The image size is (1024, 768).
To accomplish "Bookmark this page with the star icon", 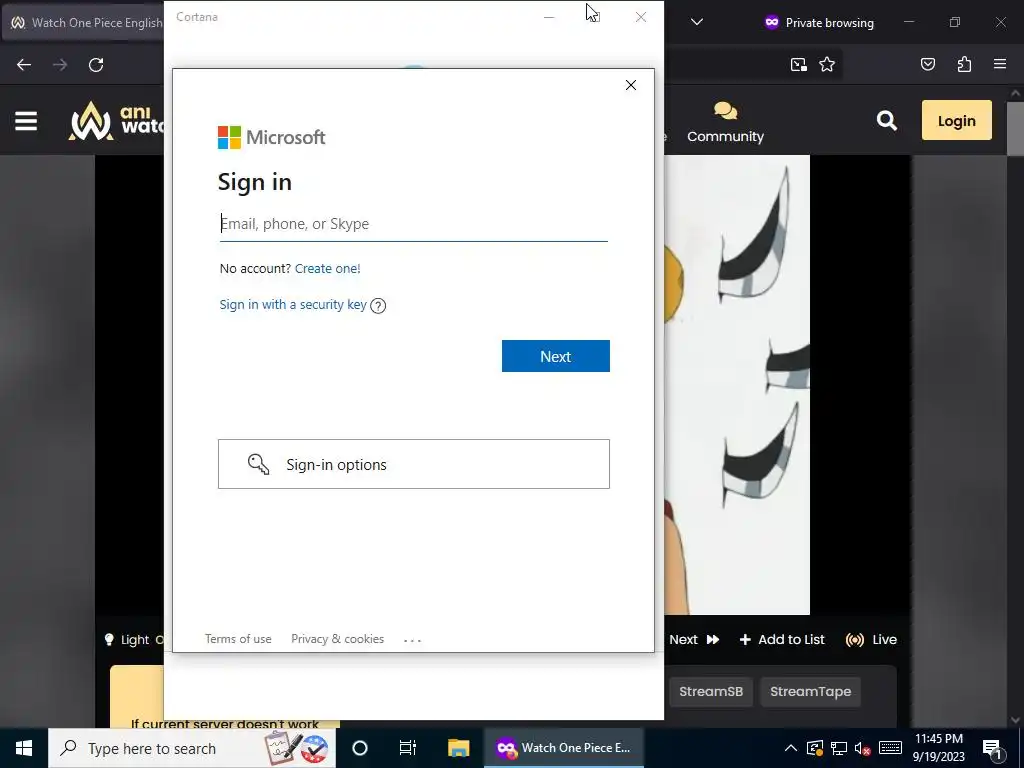I will [x=827, y=64].
